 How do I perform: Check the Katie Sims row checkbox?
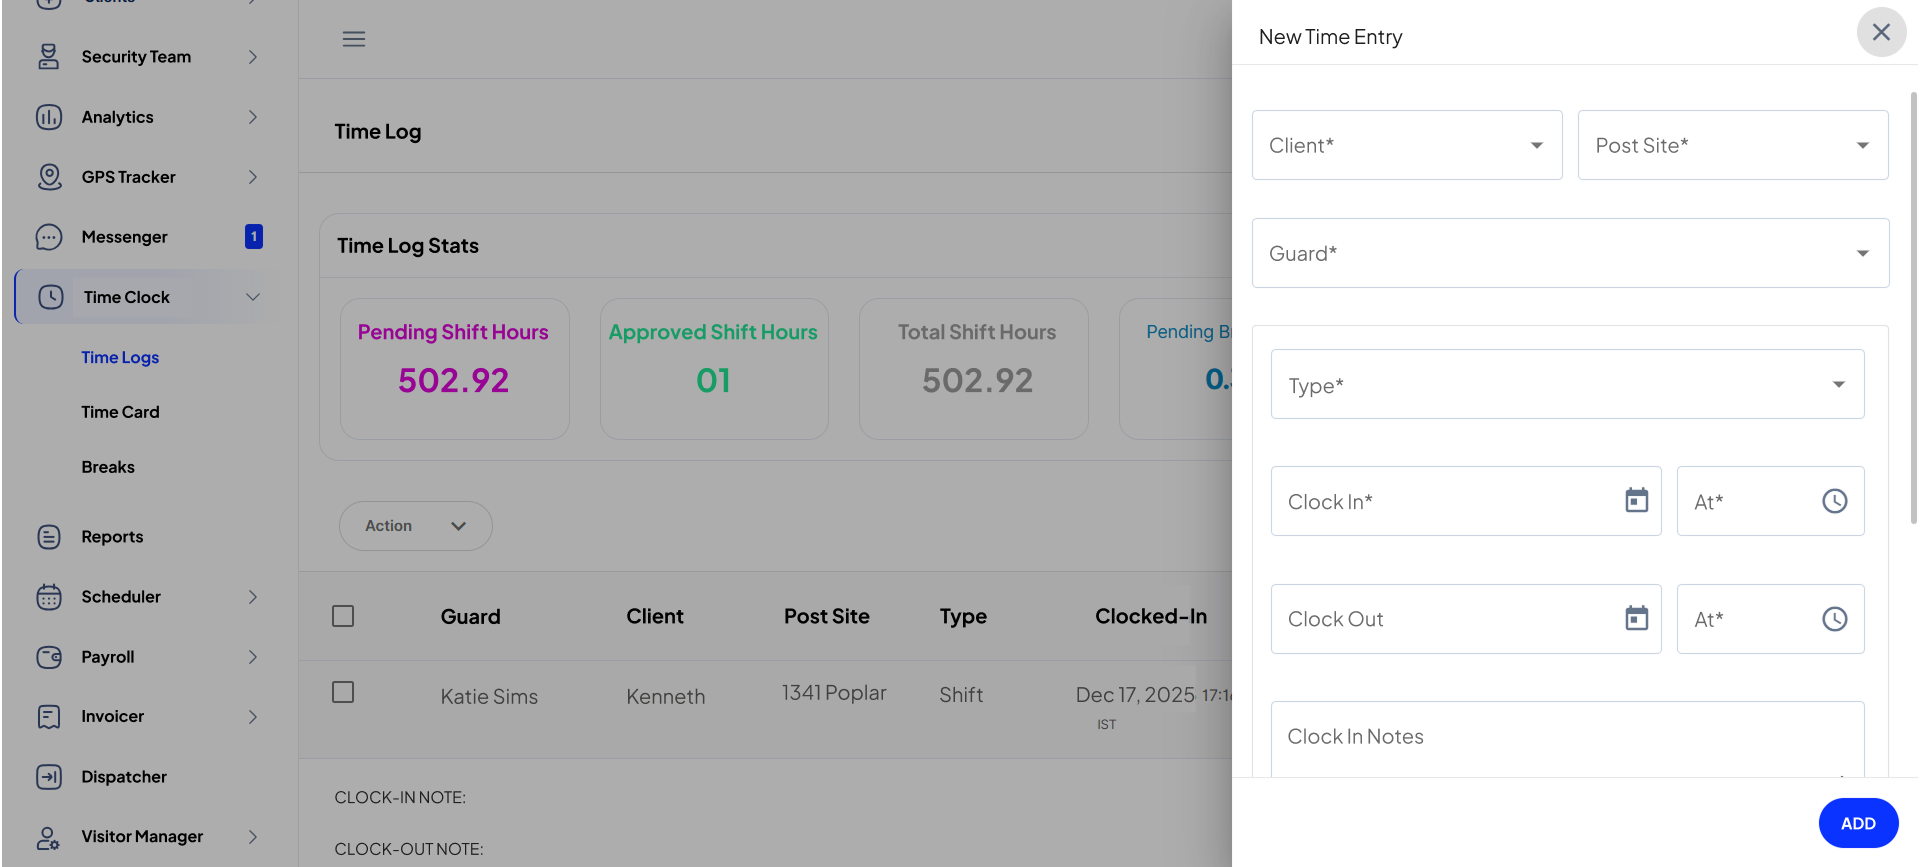pos(343,692)
